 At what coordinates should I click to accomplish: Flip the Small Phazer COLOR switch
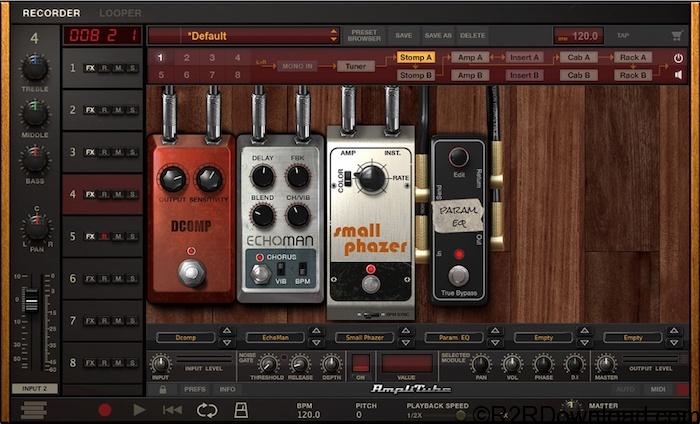click(x=349, y=181)
